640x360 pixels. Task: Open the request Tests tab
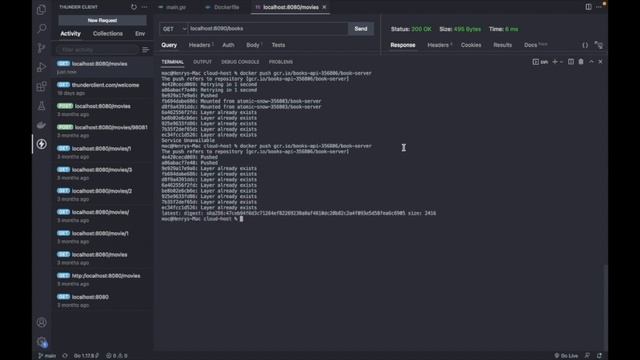(x=278, y=45)
